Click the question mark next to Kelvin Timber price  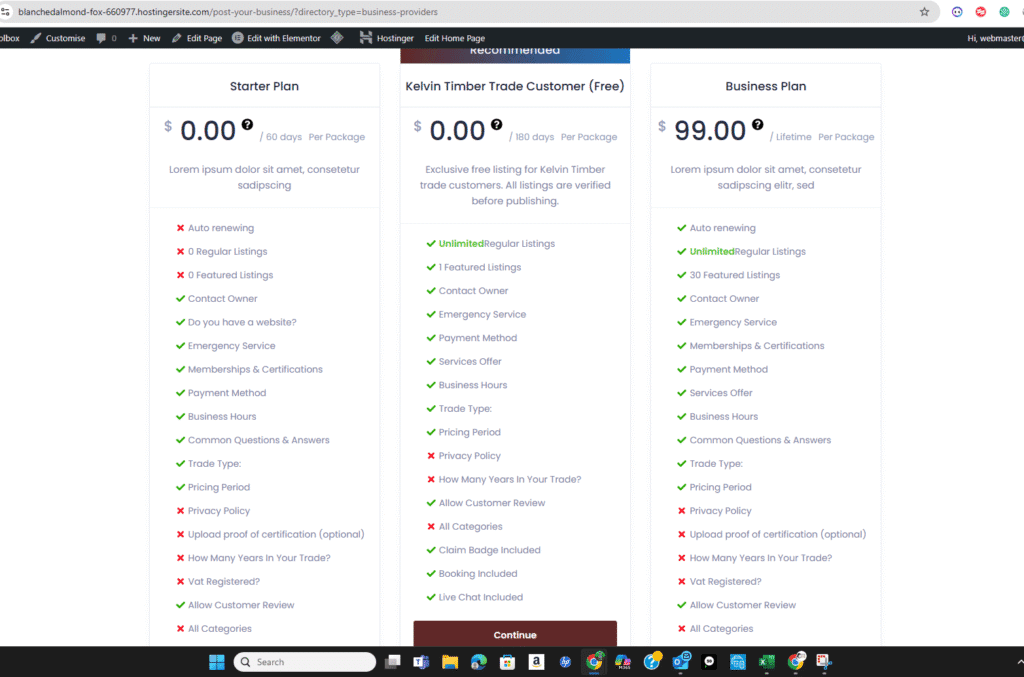[x=496, y=125]
